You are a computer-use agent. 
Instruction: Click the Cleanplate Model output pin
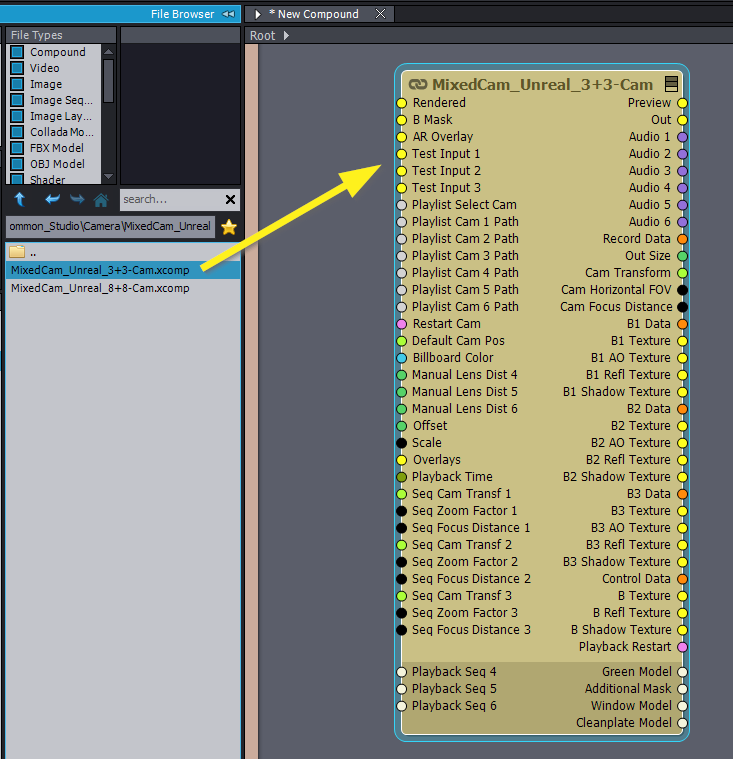682,723
